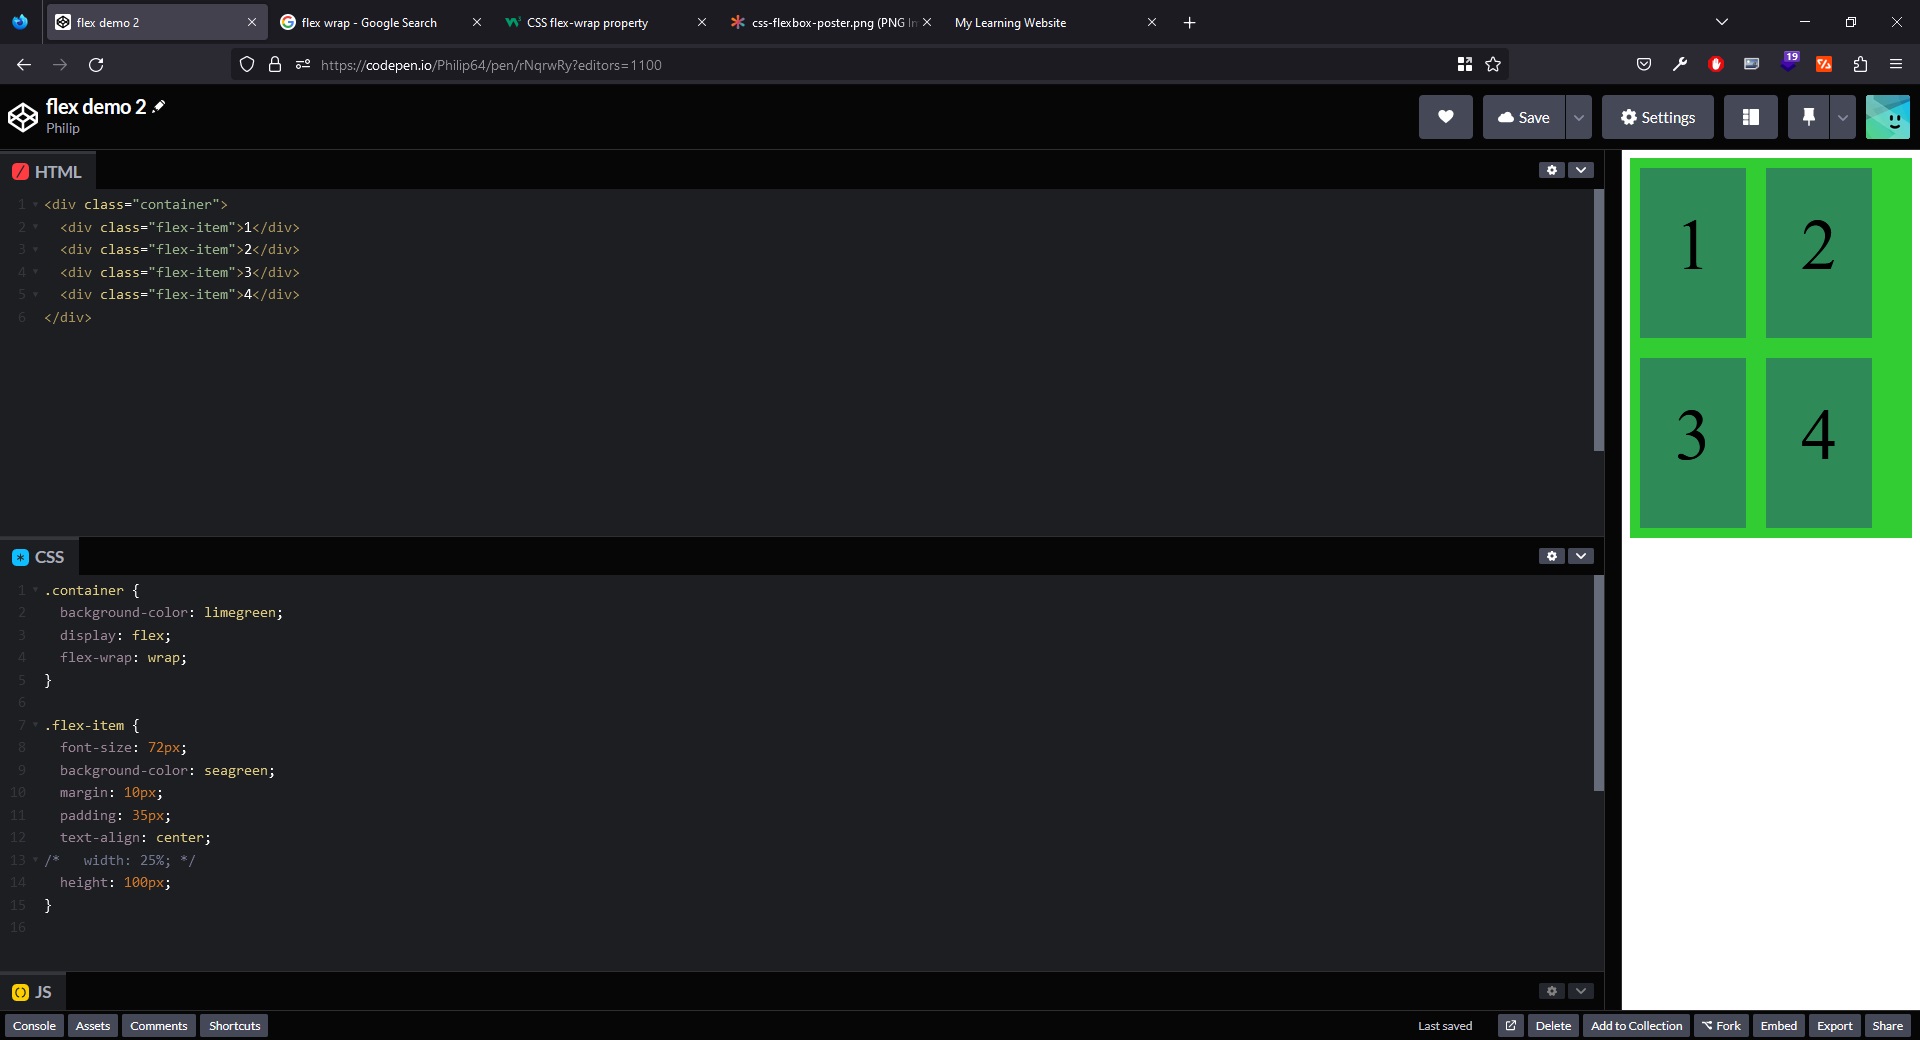Go back to previous page
The height and width of the screenshot is (1040, 1920).
click(x=24, y=65)
